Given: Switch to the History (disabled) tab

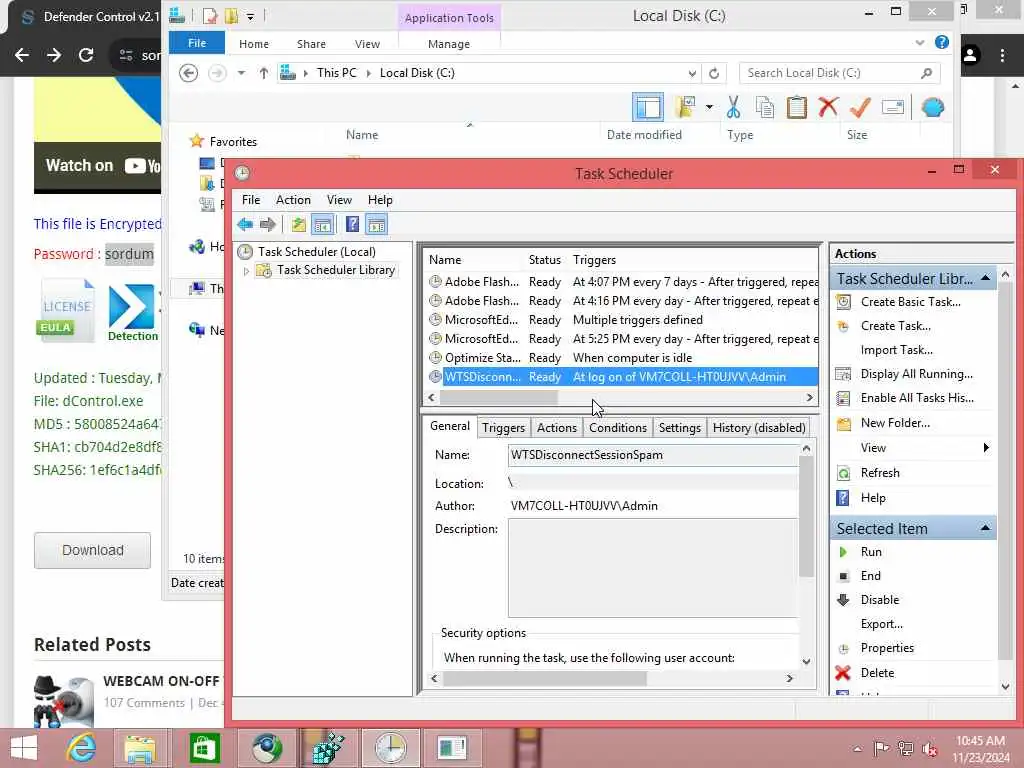Looking at the screenshot, I should click(759, 428).
